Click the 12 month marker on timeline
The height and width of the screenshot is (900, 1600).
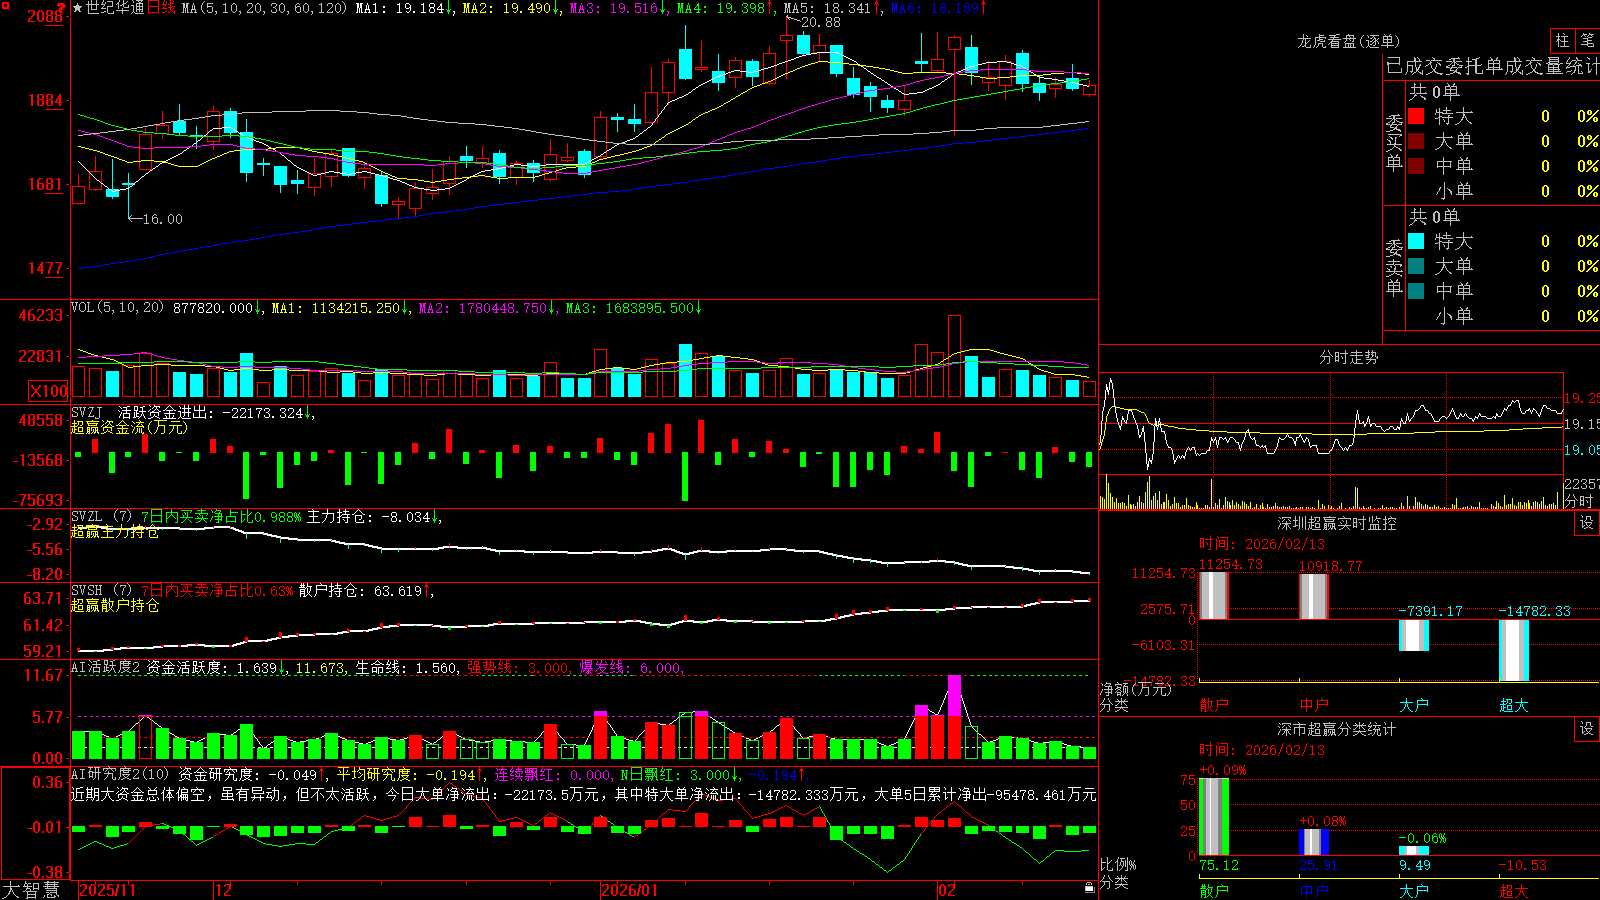pos(223,890)
